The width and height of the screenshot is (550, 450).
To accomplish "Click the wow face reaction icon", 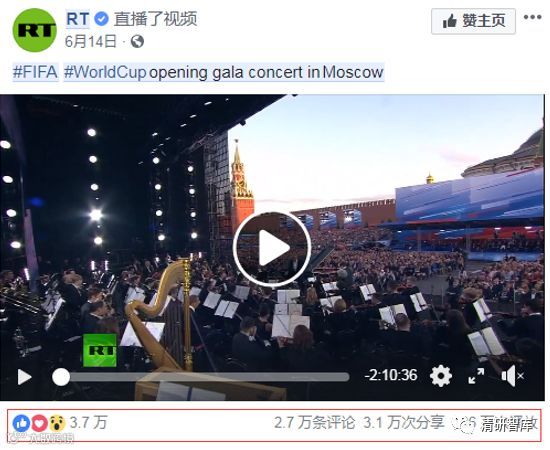I will [57, 423].
